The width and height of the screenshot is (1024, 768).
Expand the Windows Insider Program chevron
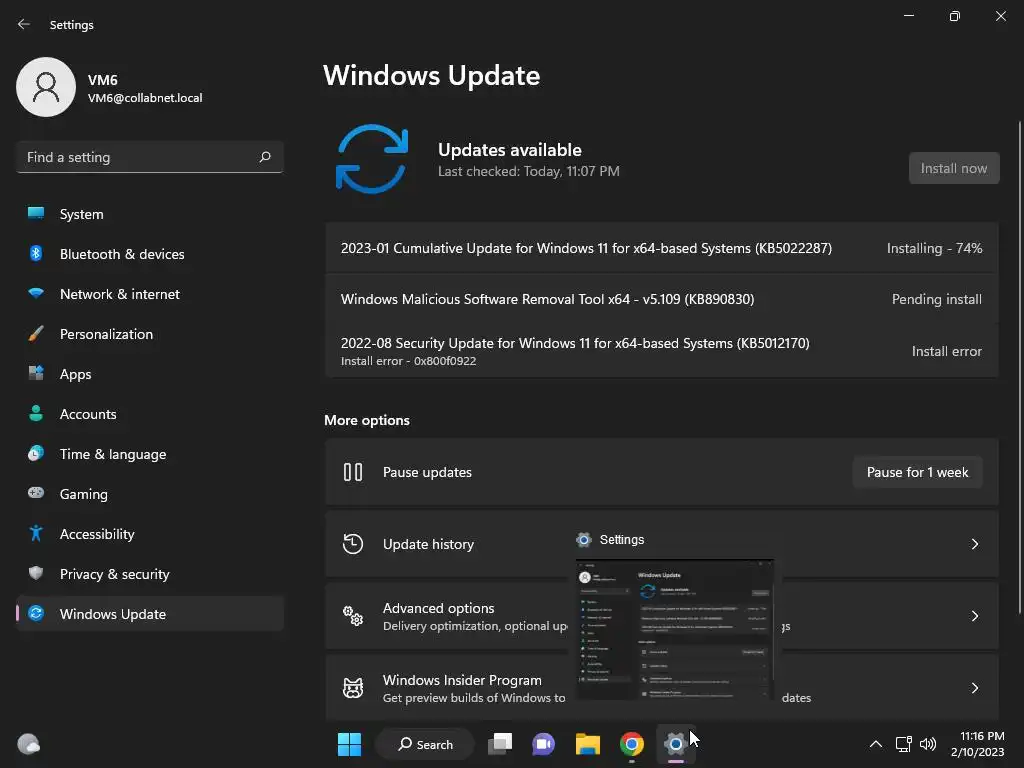click(x=974, y=688)
